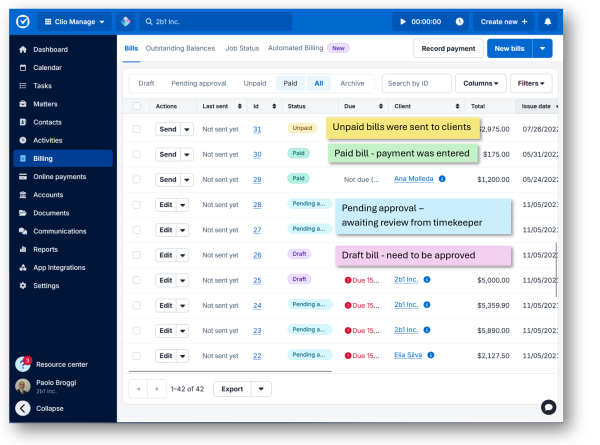Click the Search by ID field

point(415,84)
